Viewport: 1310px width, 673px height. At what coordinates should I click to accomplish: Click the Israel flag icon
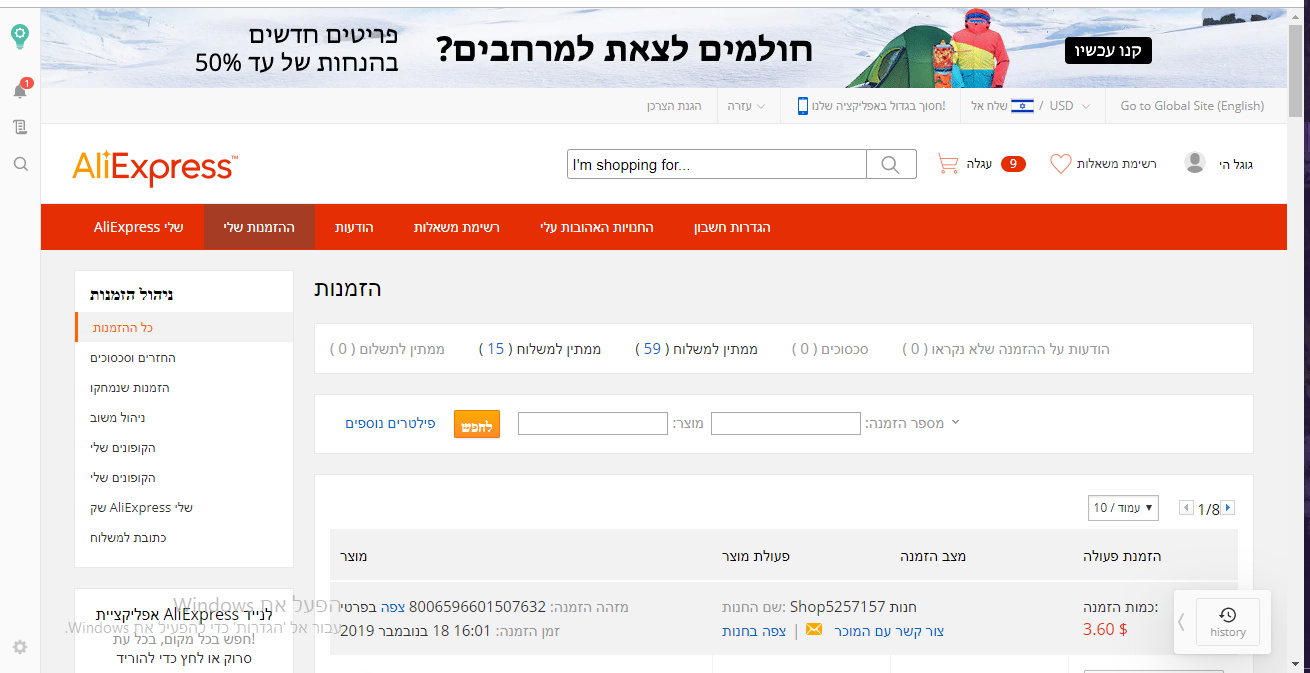(1022, 106)
